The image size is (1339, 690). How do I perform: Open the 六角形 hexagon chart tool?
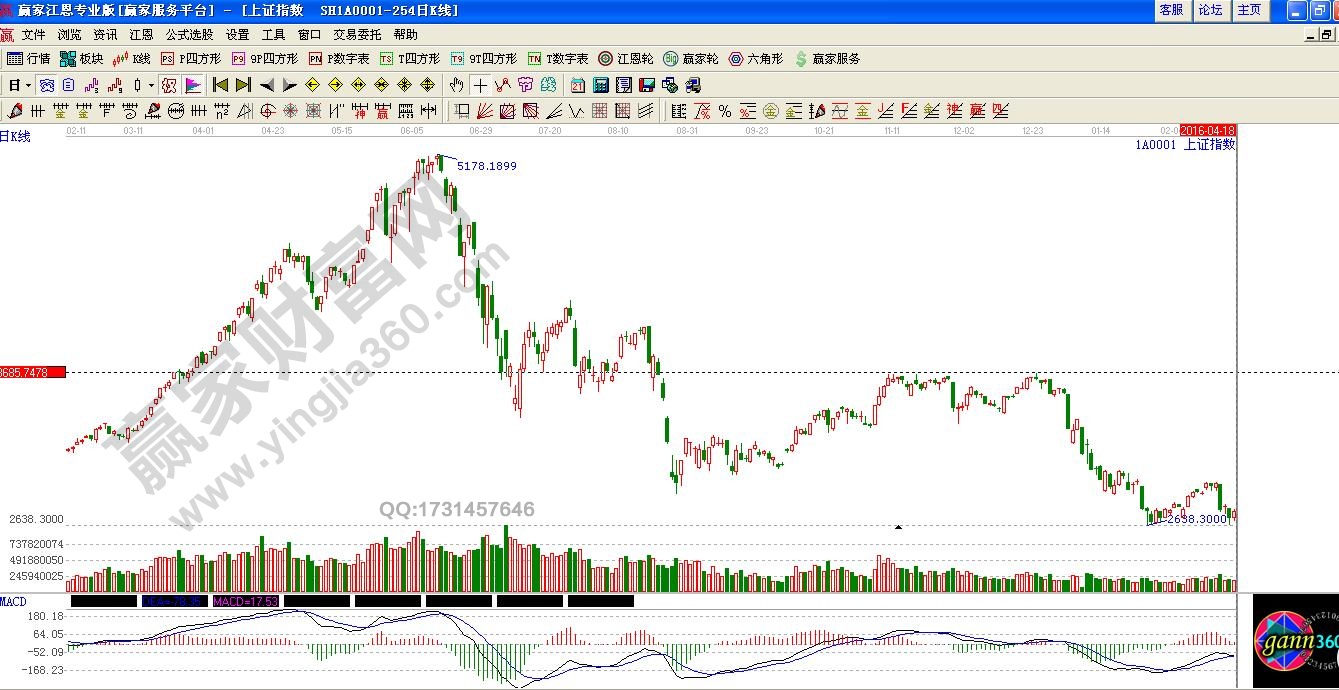[756, 59]
